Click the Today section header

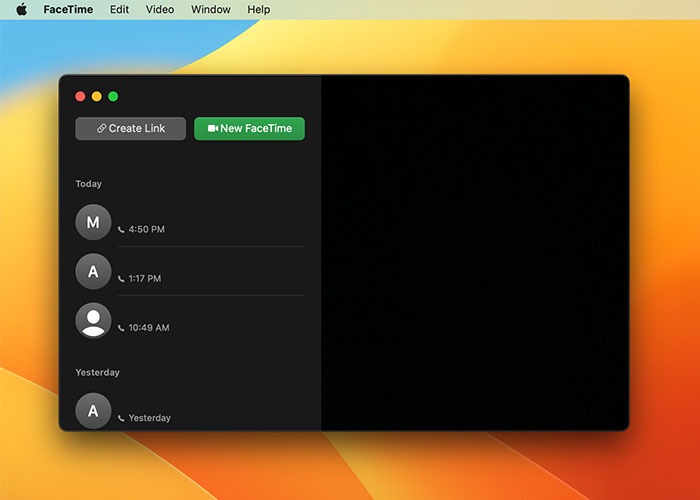tap(88, 184)
